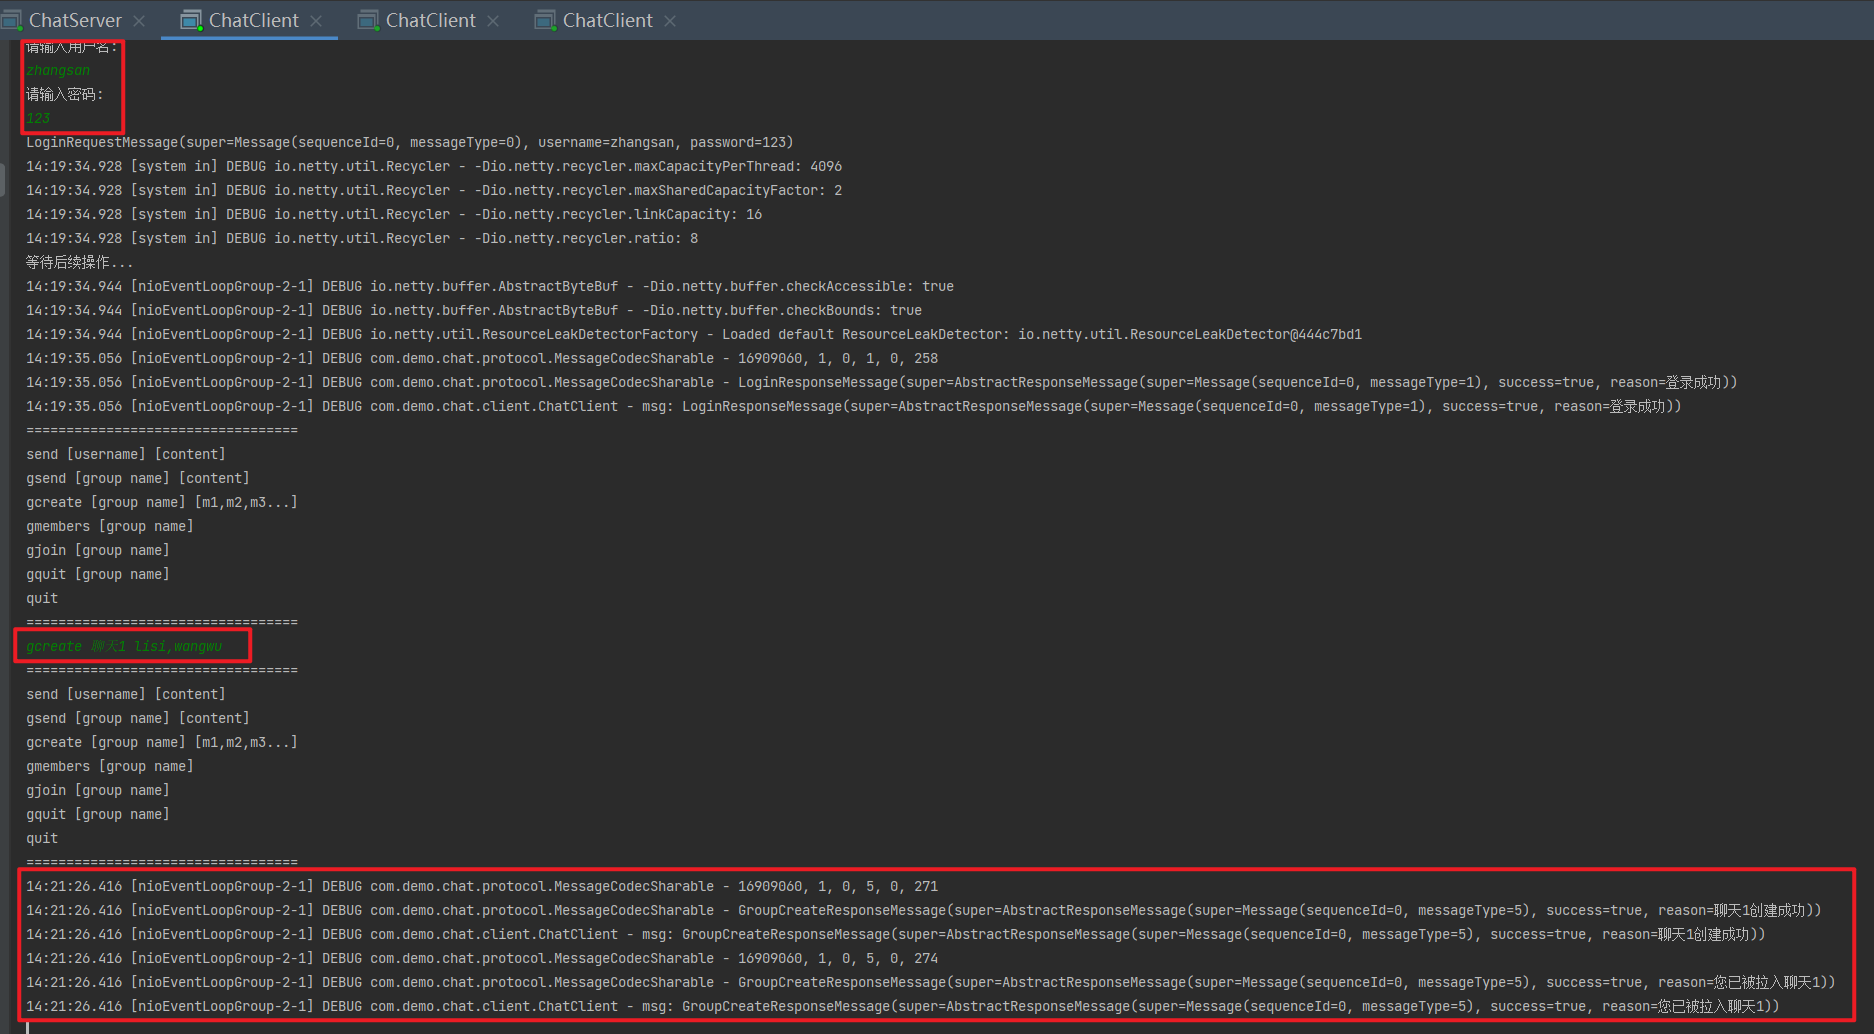Switch to the ChatServer run tab
The image size is (1874, 1034).
[74, 20]
